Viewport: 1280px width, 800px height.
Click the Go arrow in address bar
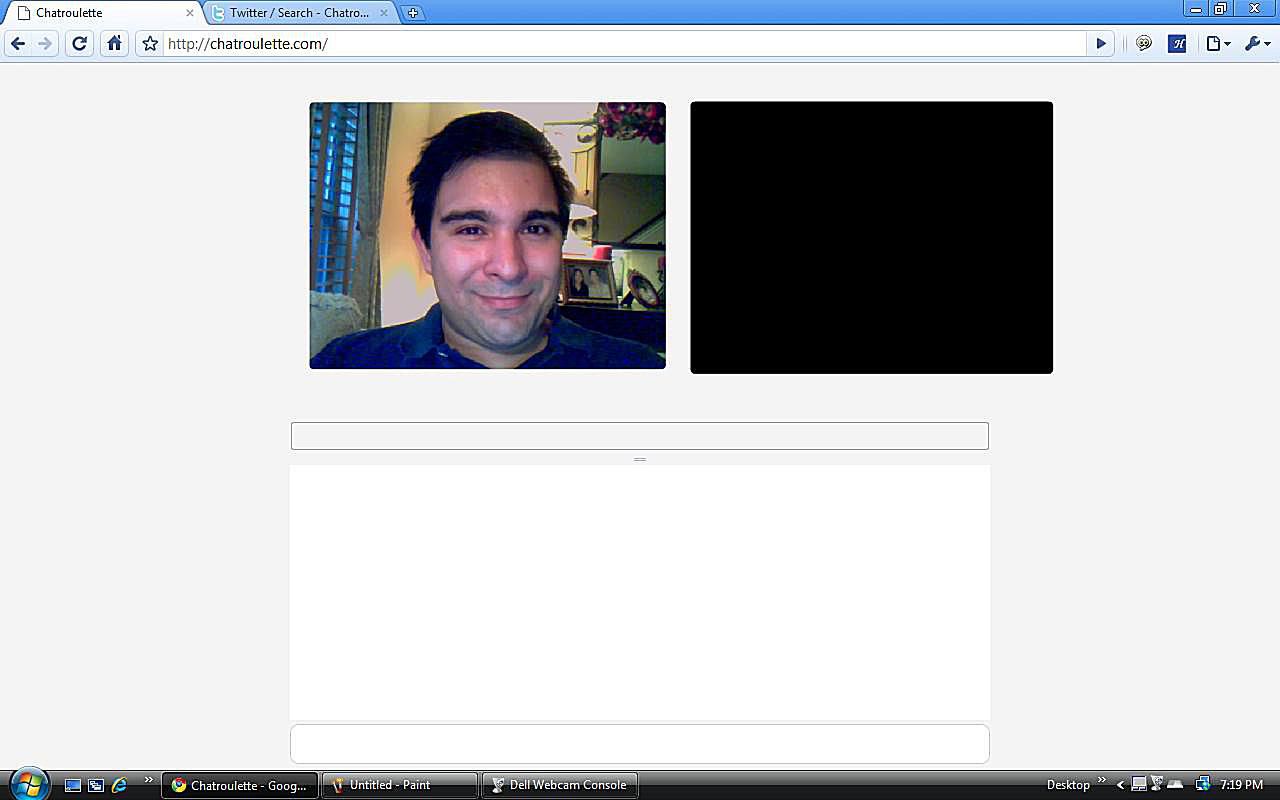pyautogui.click(x=1101, y=44)
